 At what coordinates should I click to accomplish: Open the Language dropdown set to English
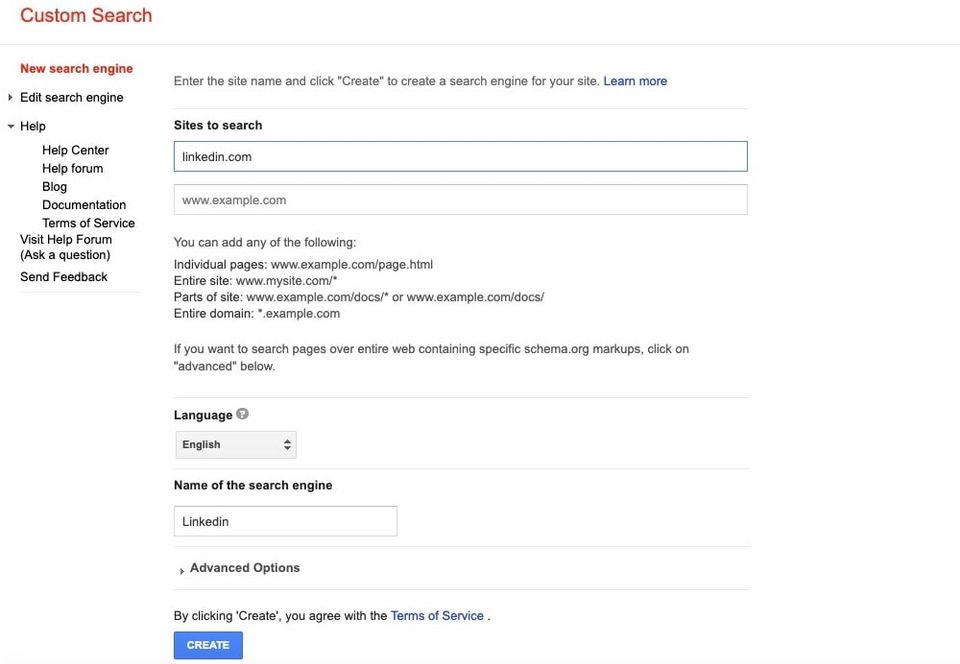click(236, 445)
